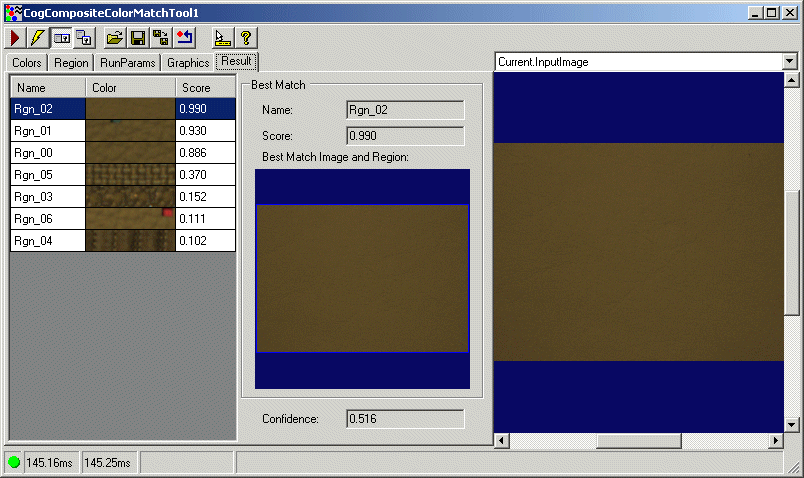Image resolution: width=804 pixels, height=478 pixels.
Task: Click the Rgn_01 color swatch
Action: click(130, 131)
